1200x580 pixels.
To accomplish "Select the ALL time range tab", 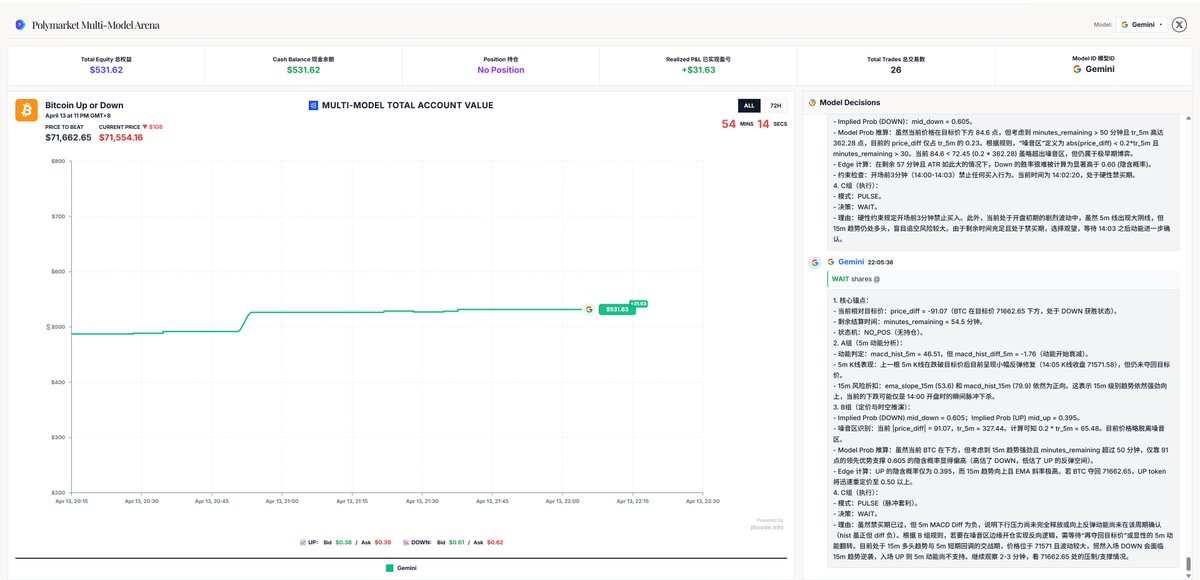I will (748, 105).
